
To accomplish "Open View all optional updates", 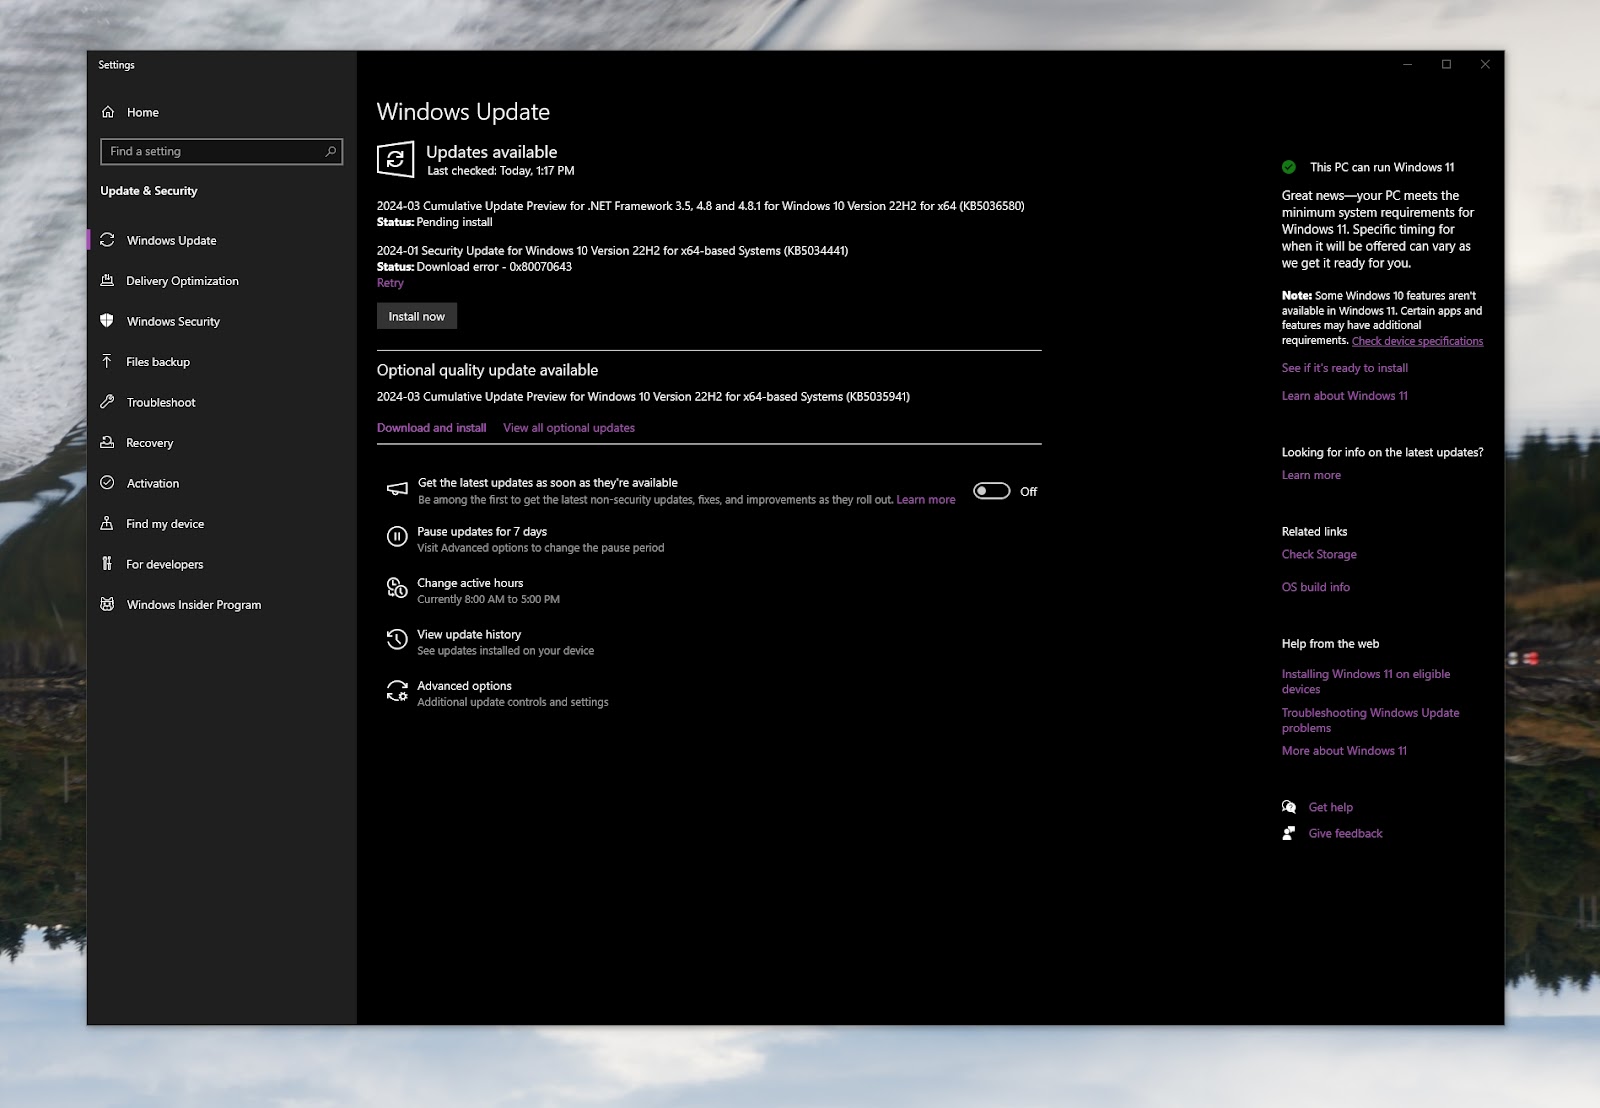I will [x=569, y=428].
